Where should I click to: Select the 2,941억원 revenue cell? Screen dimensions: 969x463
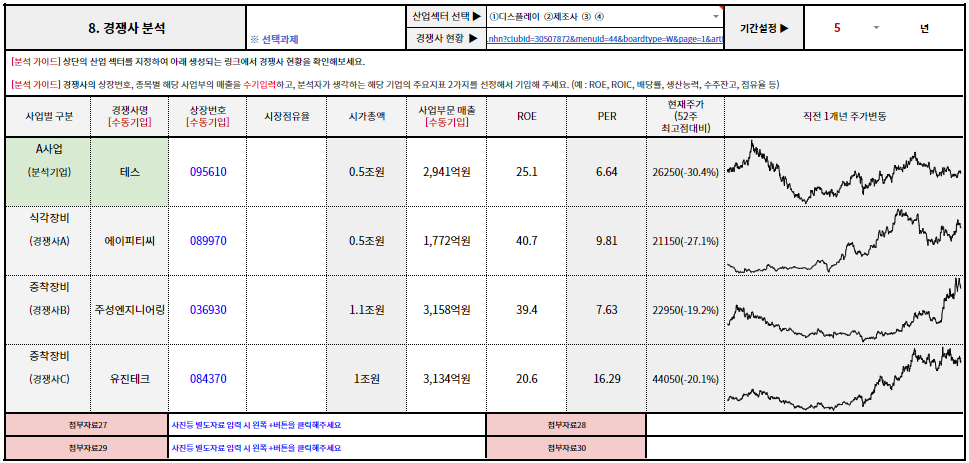tap(446, 172)
